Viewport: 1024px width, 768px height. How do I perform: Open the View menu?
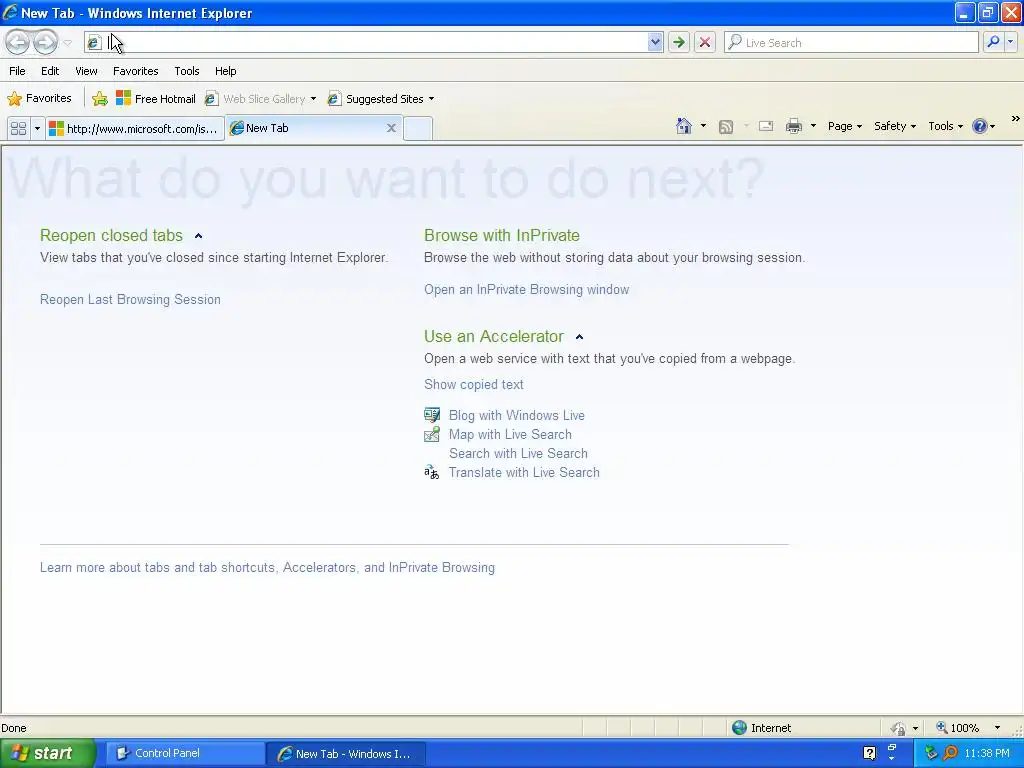86,71
